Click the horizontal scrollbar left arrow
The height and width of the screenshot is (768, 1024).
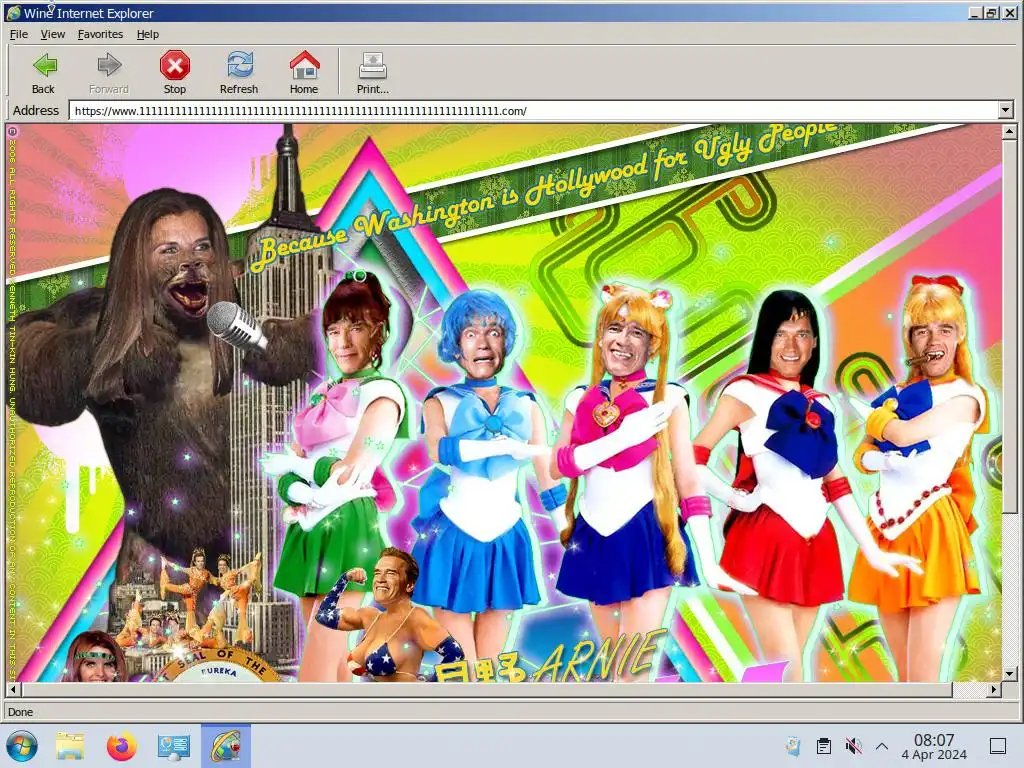click(x=13, y=689)
